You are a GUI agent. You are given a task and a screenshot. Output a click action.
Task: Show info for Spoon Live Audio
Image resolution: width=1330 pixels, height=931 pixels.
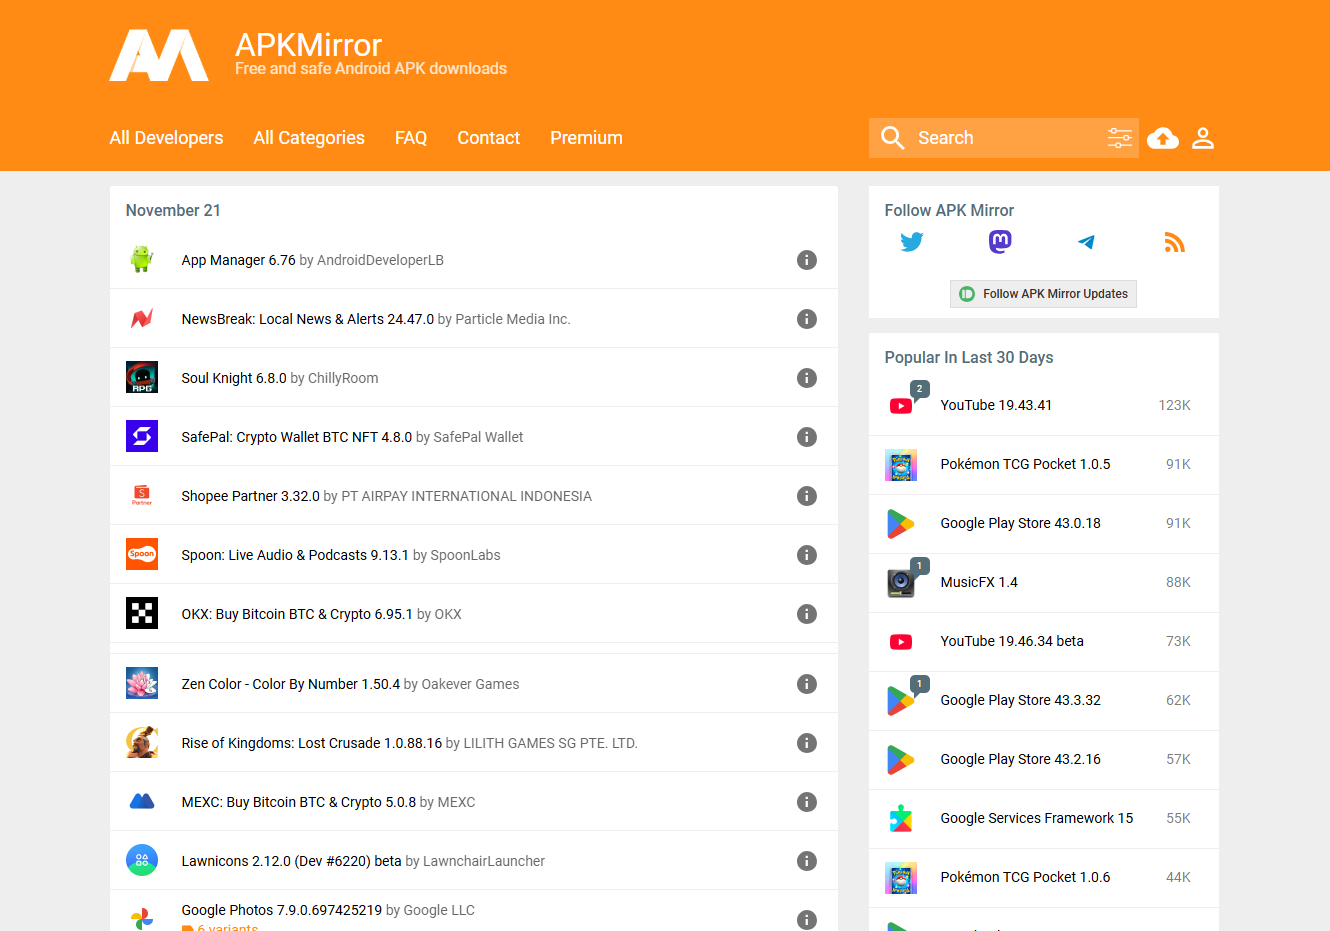(807, 555)
